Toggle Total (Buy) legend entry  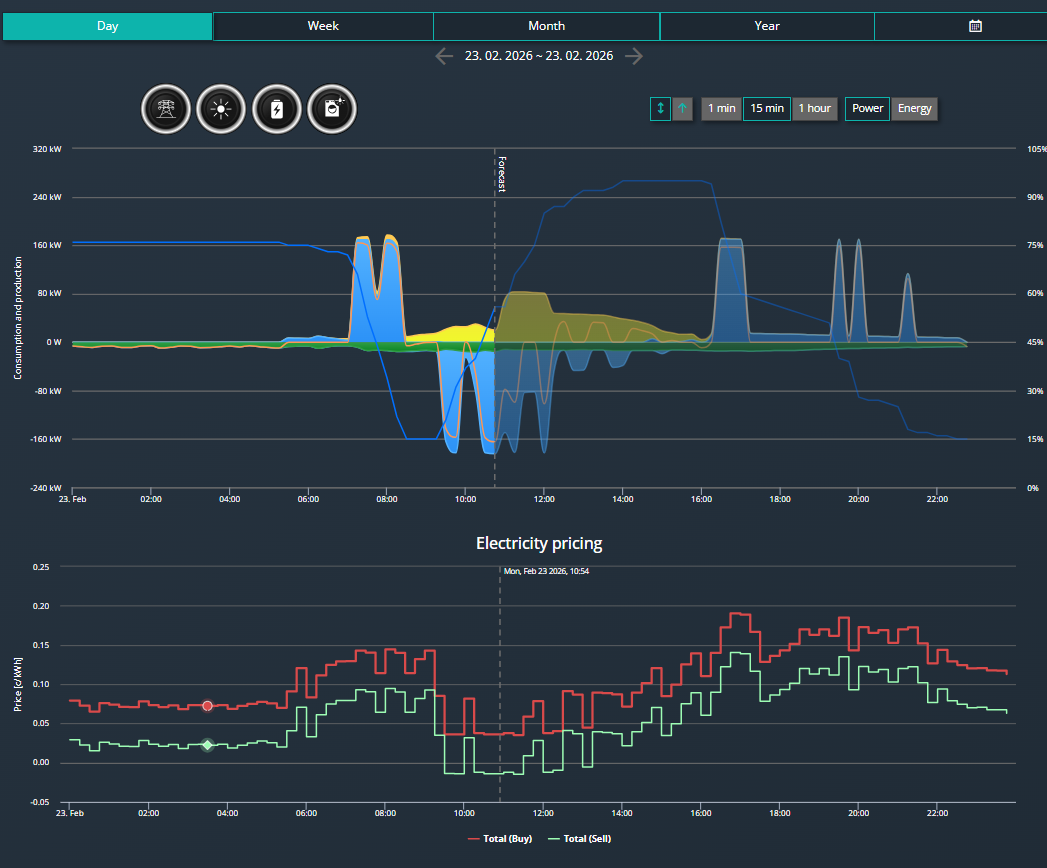500,839
